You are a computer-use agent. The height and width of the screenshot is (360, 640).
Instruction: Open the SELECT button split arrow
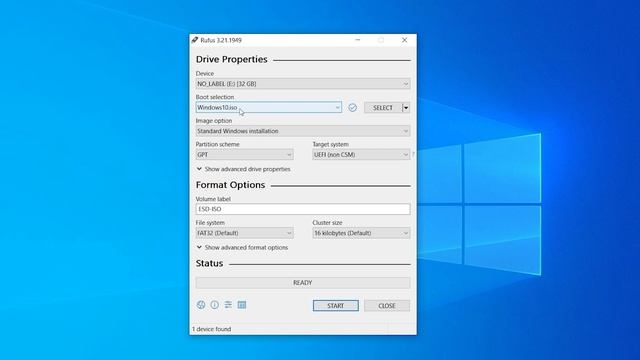(406, 108)
